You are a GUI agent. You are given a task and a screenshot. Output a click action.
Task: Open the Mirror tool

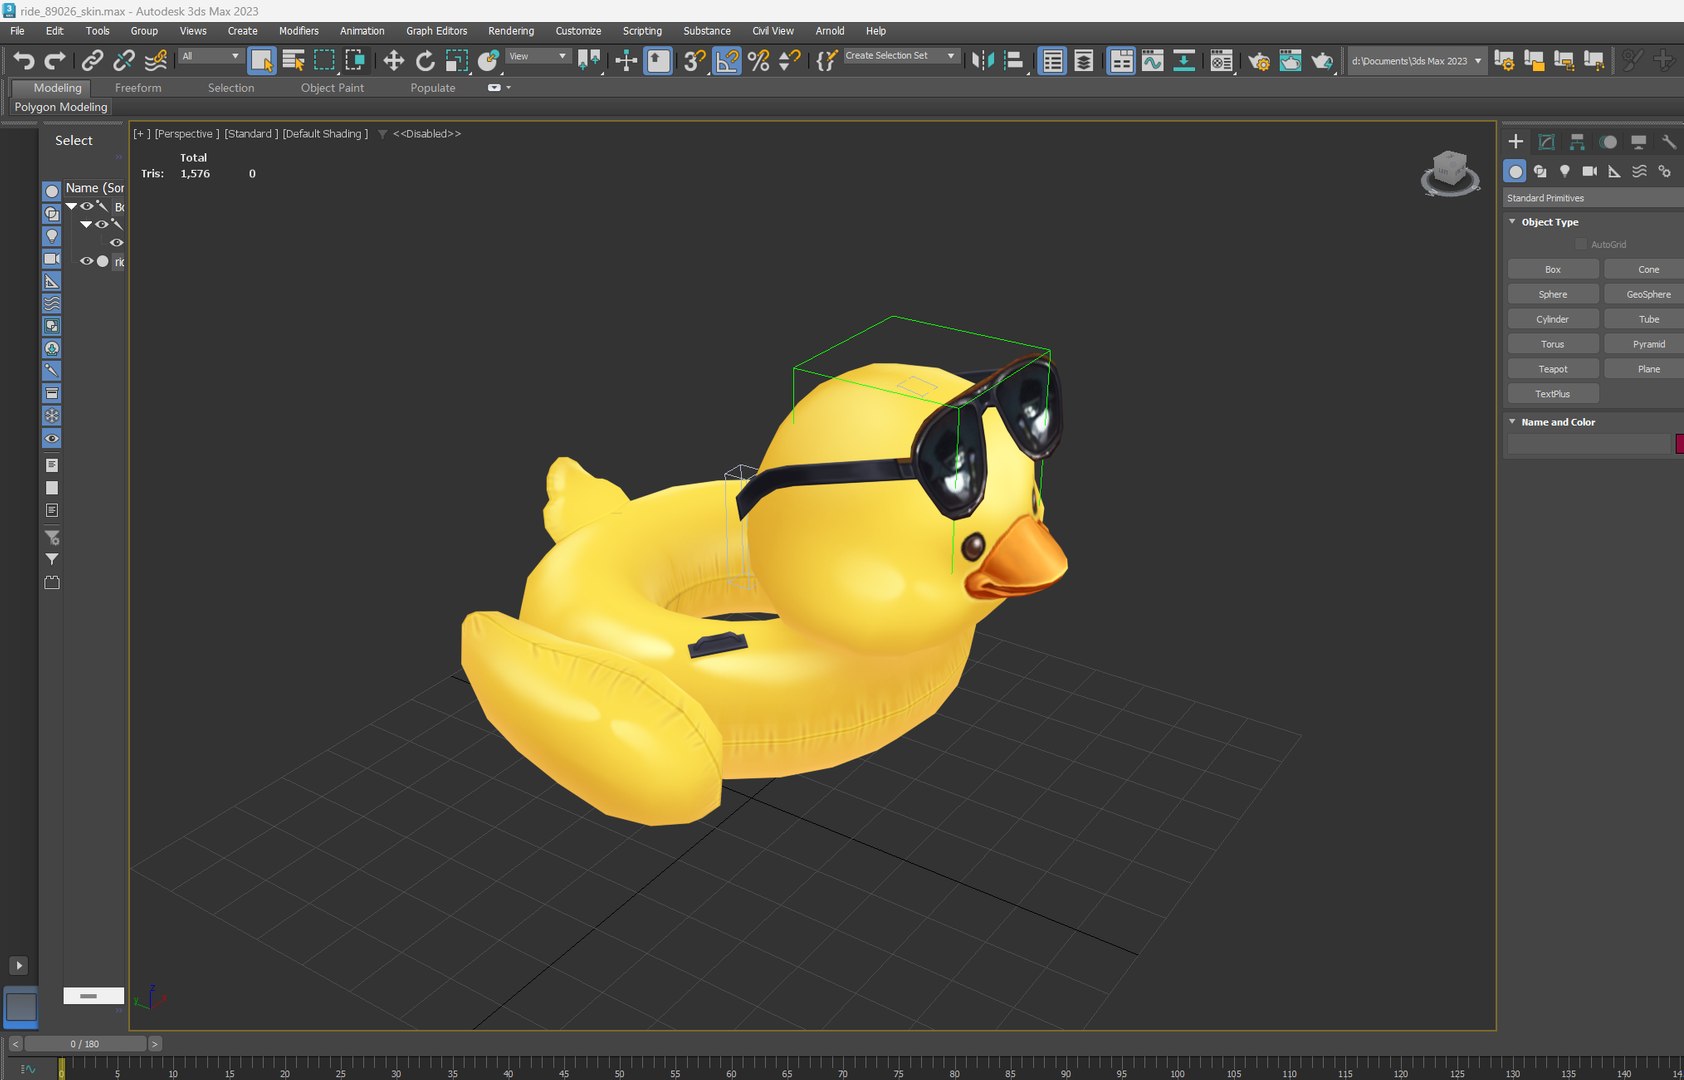[x=983, y=61]
